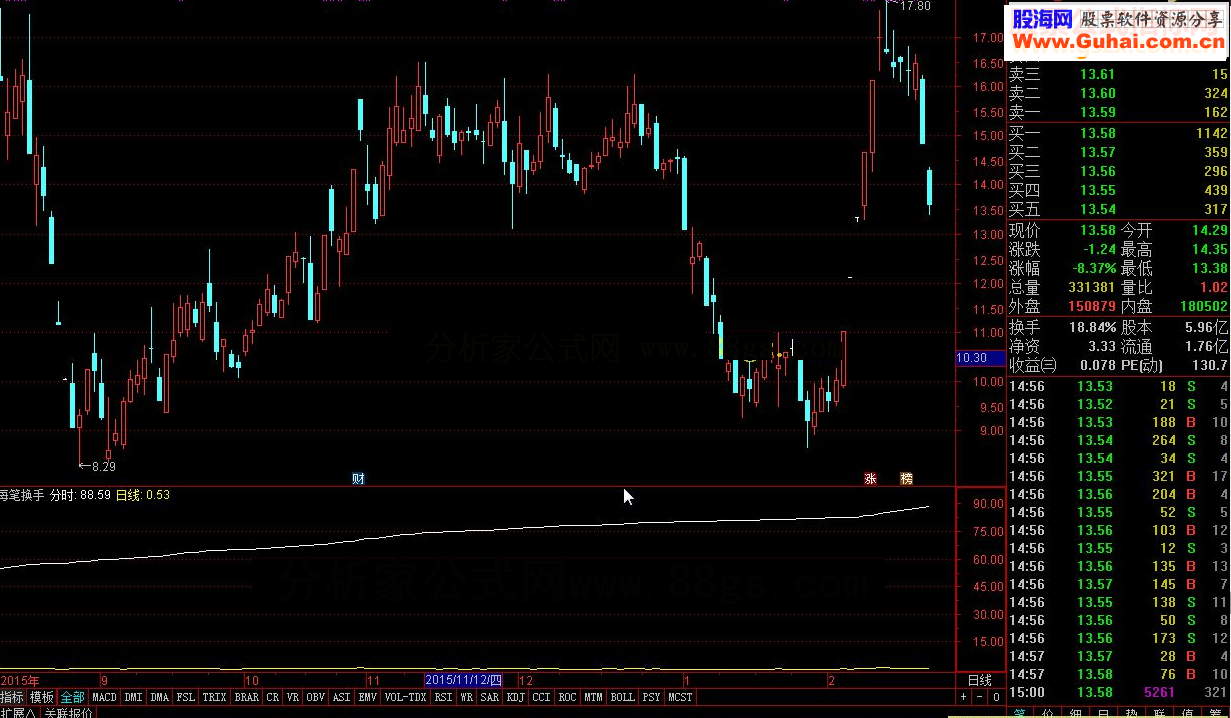1231x718 pixels.
Task: Click the 总量 value 331381
Action: [x=1091, y=288]
